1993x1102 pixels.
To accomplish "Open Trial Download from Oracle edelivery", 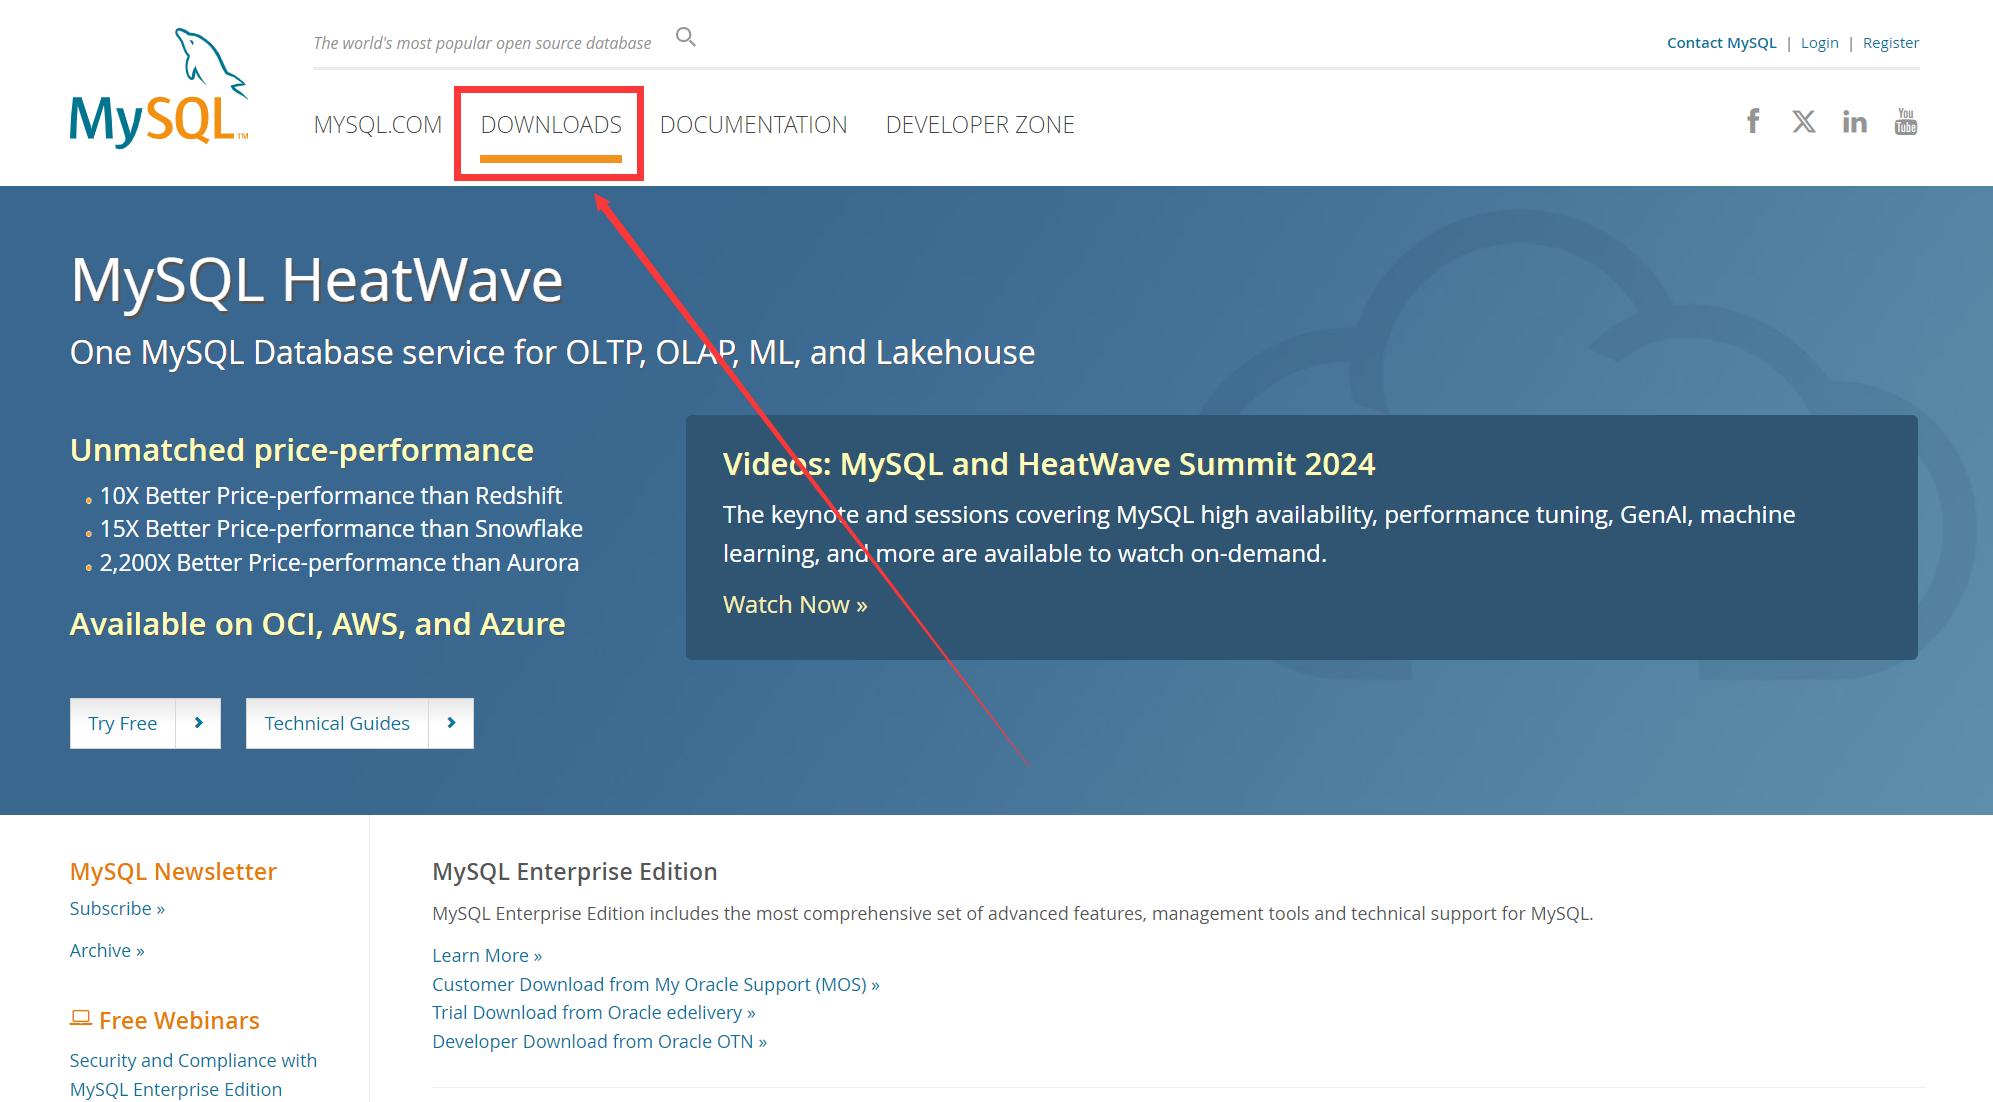I will click(x=594, y=1012).
